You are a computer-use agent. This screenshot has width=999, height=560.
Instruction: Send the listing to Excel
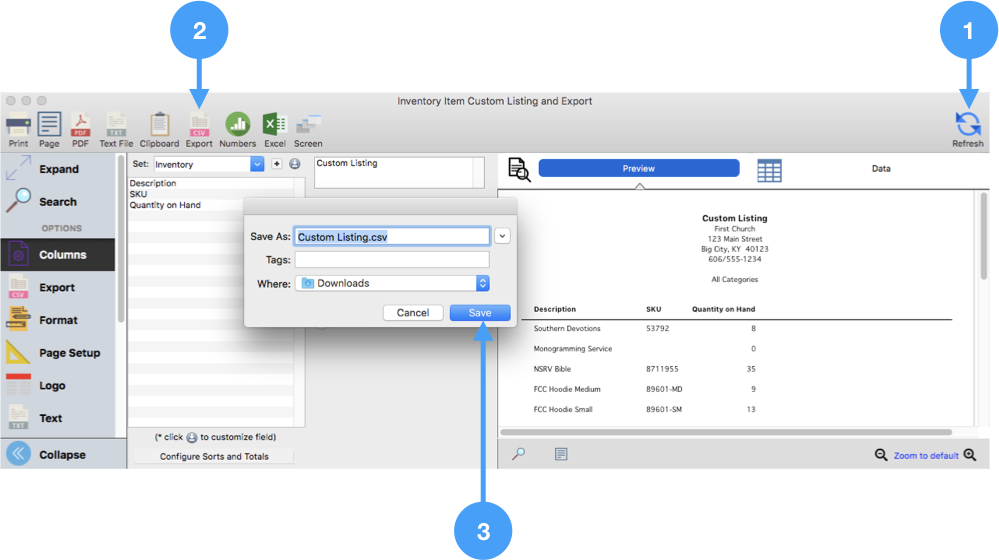274,125
